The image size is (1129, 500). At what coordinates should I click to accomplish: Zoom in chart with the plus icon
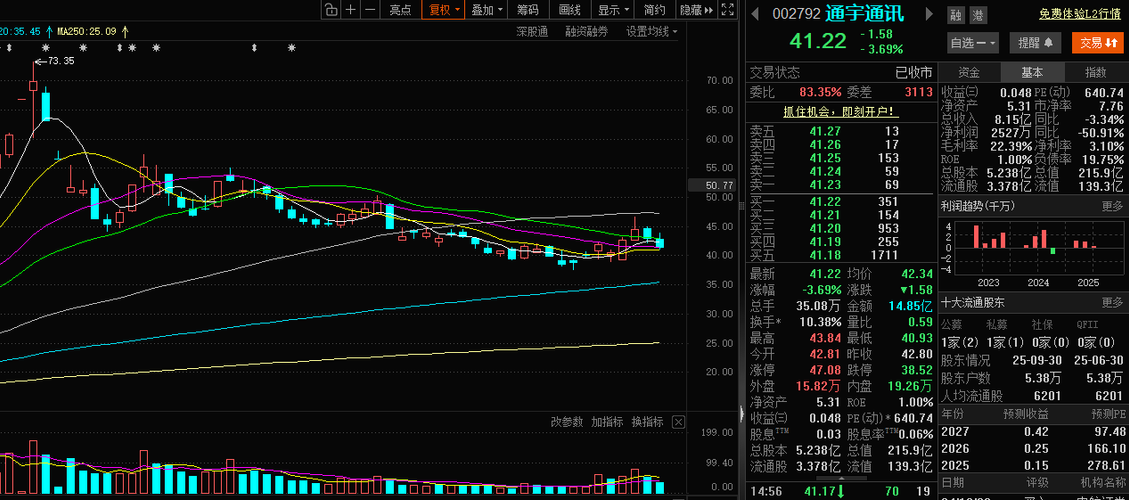pyautogui.click(x=350, y=9)
